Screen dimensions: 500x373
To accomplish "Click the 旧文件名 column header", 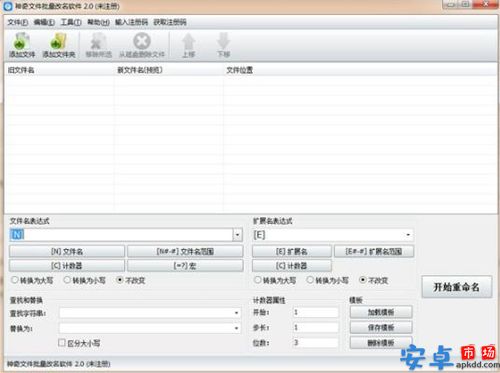I will 21,70.
